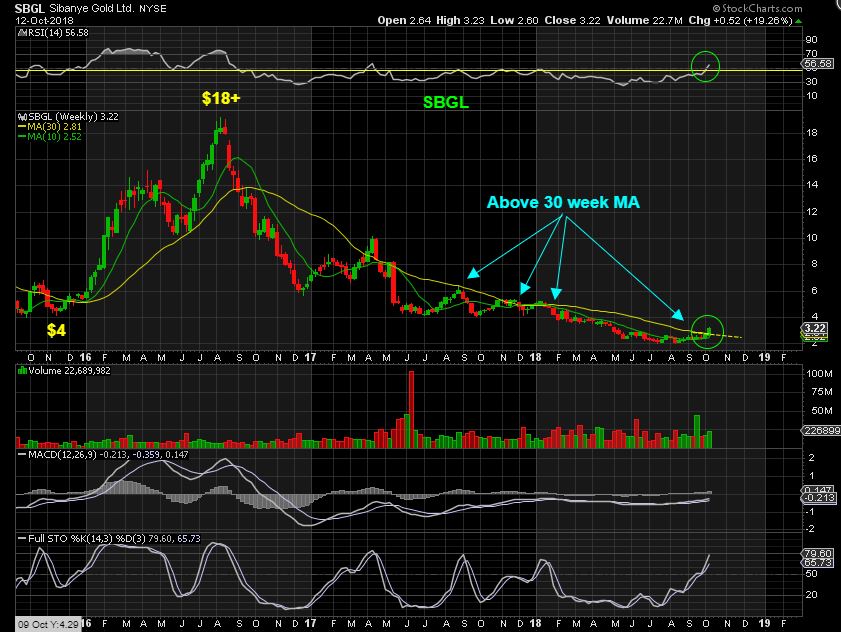Click the Volume 22.7M header value
The width and height of the screenshot is (841, 632).
click(x=645, y=20)
